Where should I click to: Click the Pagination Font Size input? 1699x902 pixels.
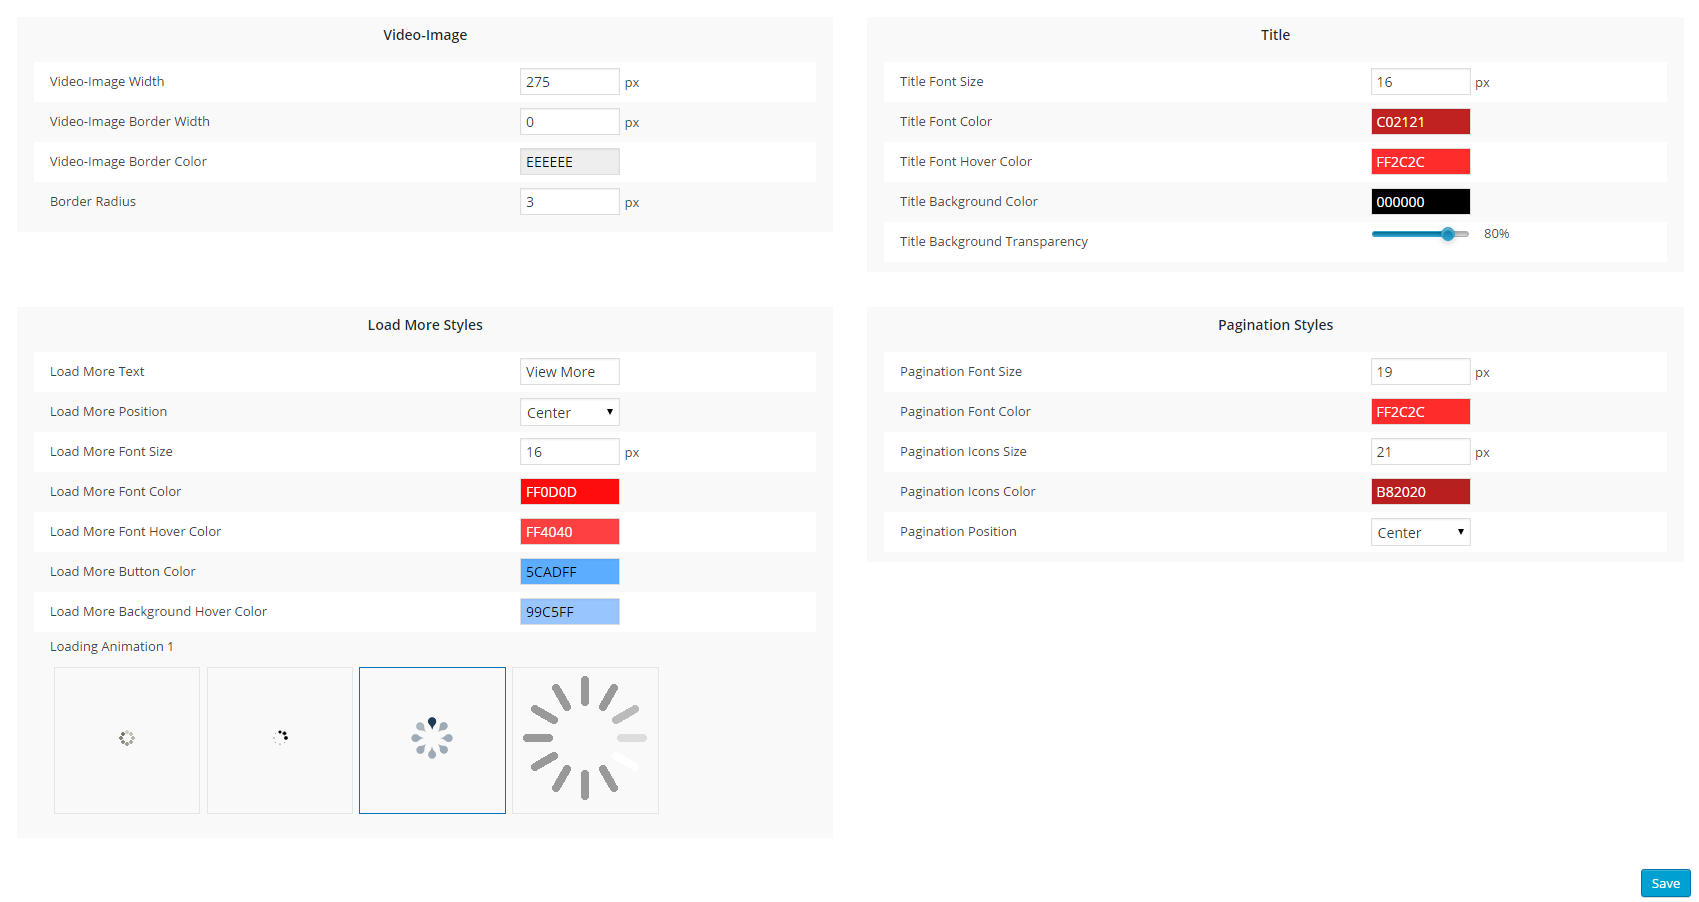coord(1420,372)
